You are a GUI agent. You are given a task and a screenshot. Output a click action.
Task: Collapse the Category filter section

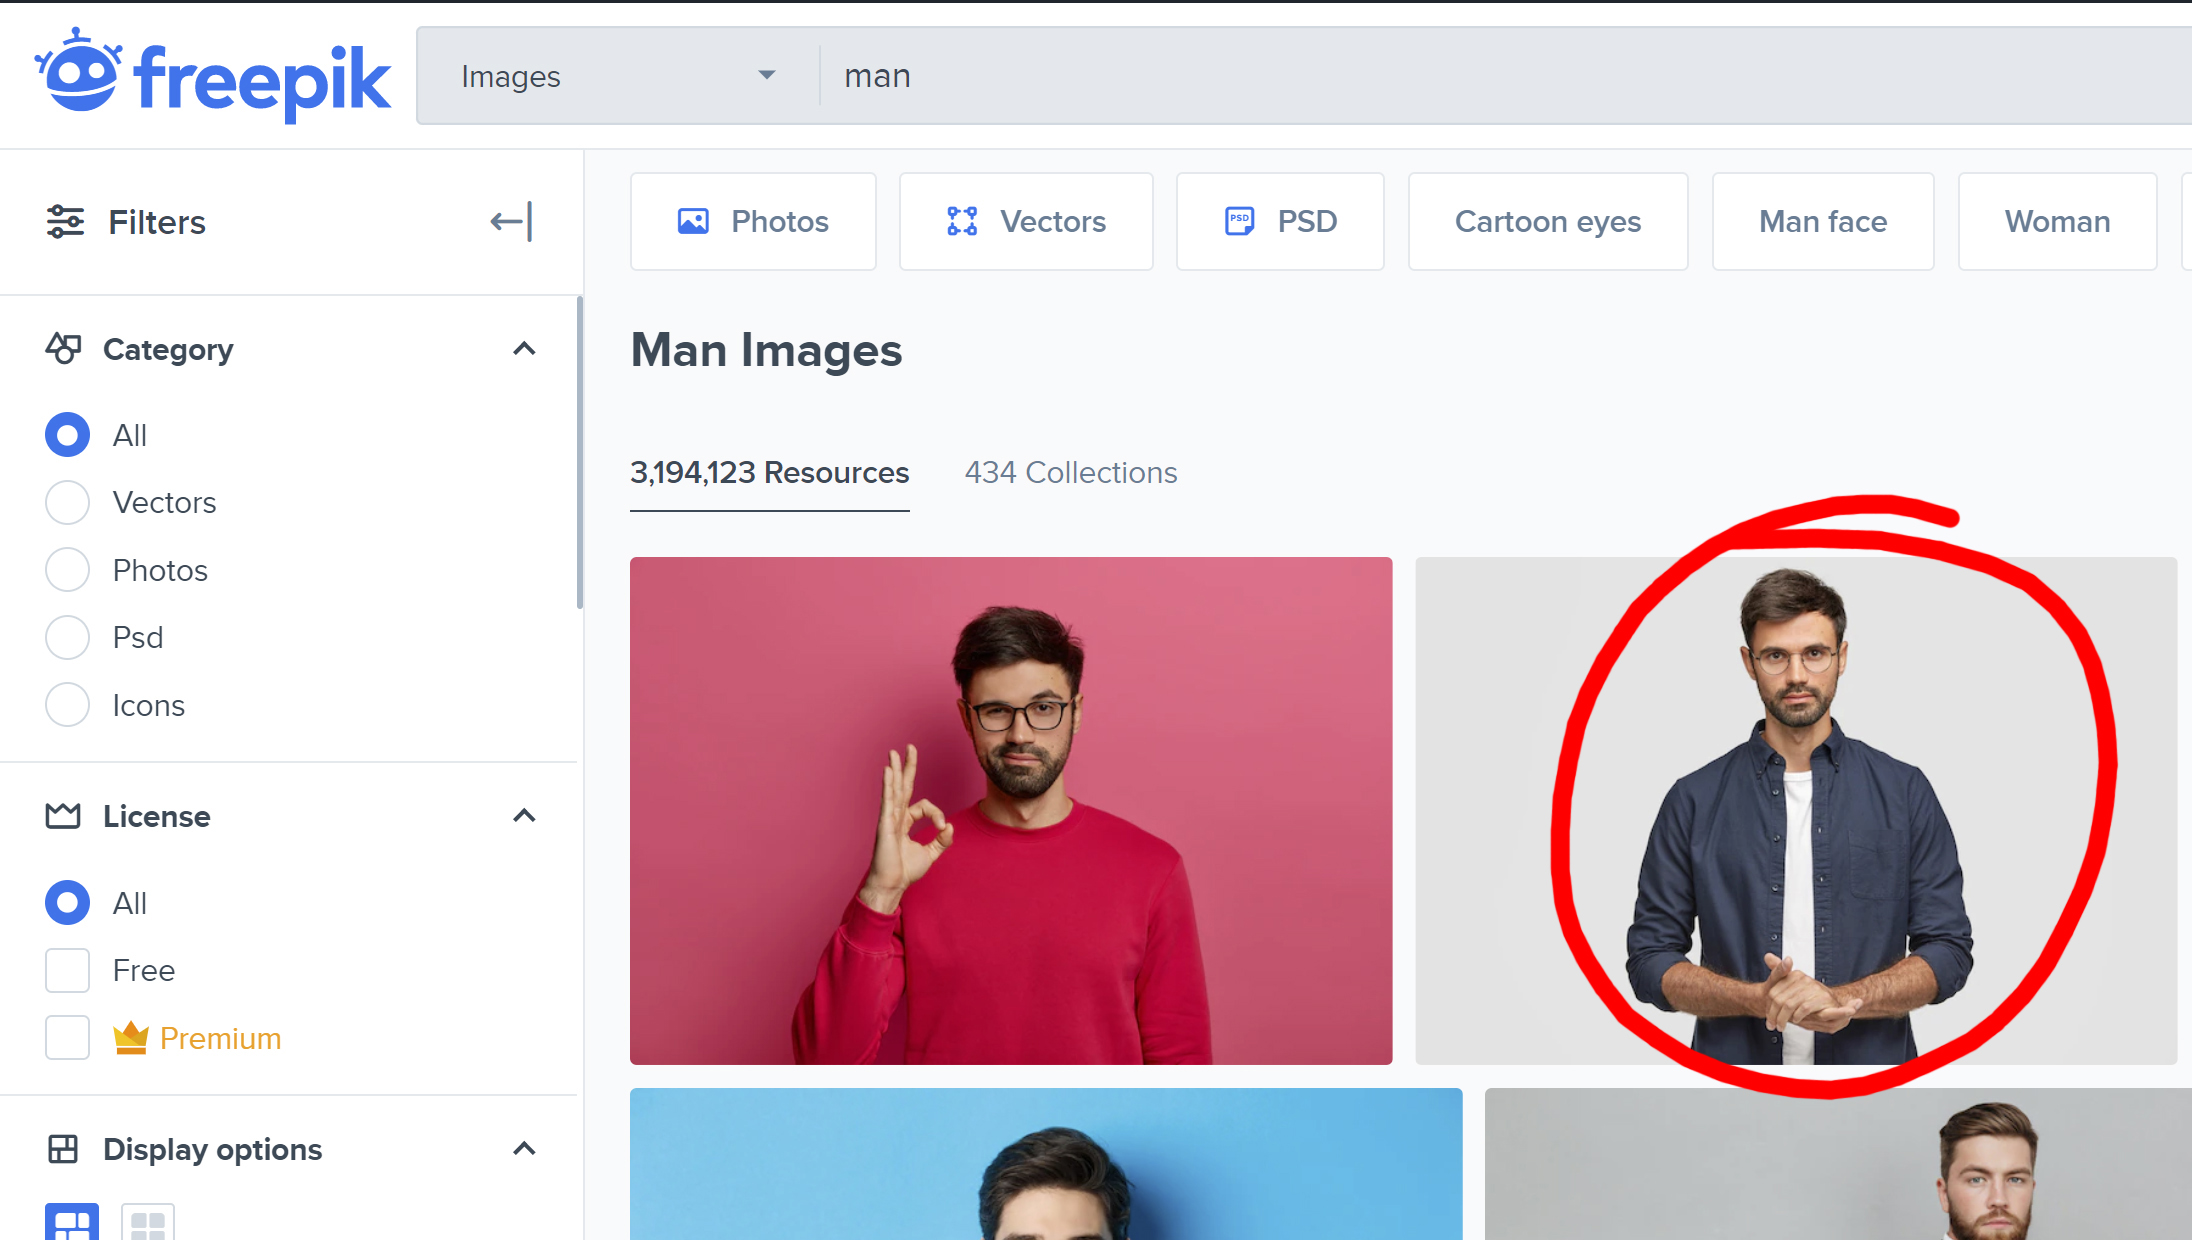pos(524,348)
